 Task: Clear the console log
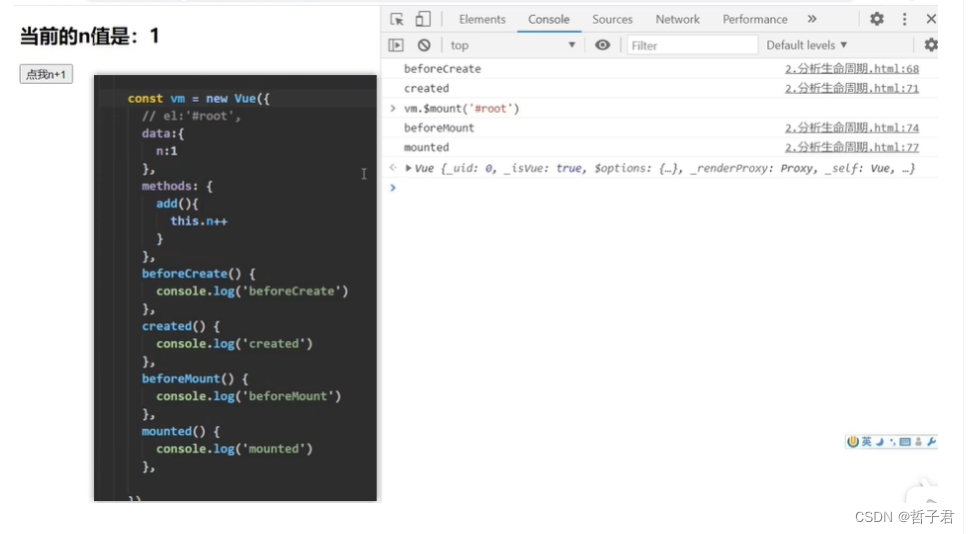424,45
